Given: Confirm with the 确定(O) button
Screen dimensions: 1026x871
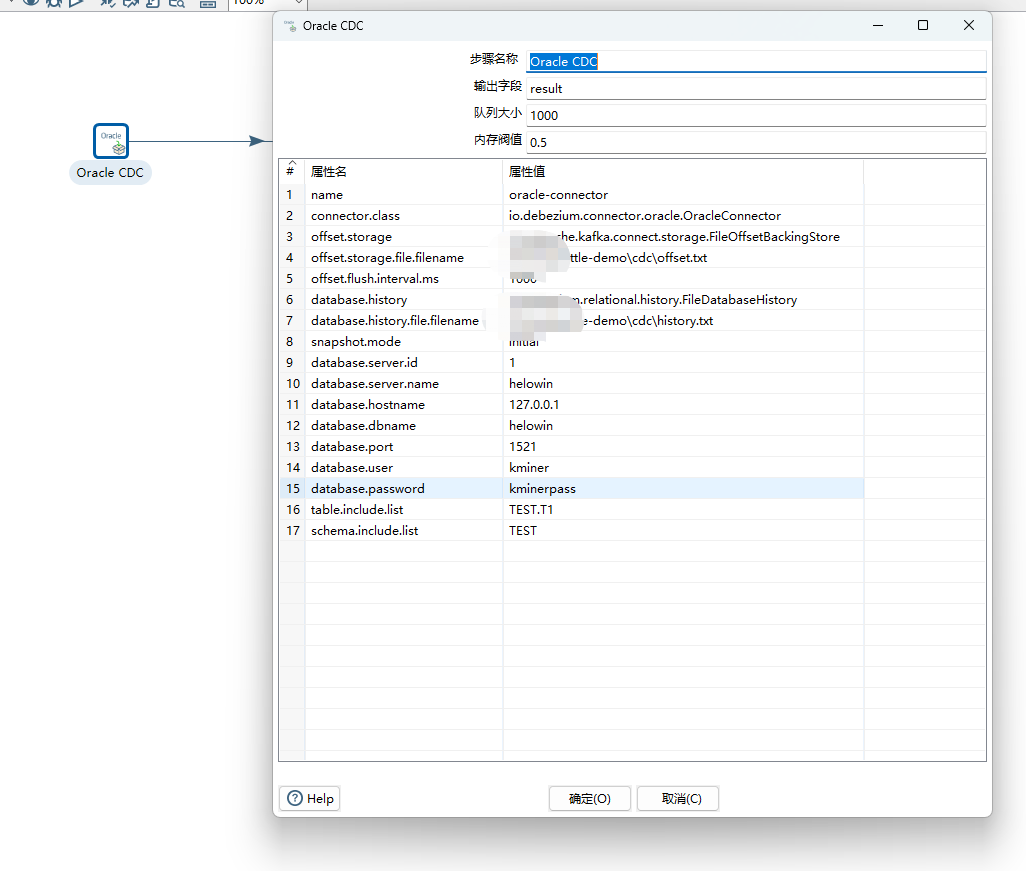Looking at the screenshot, I should point(590,798).
